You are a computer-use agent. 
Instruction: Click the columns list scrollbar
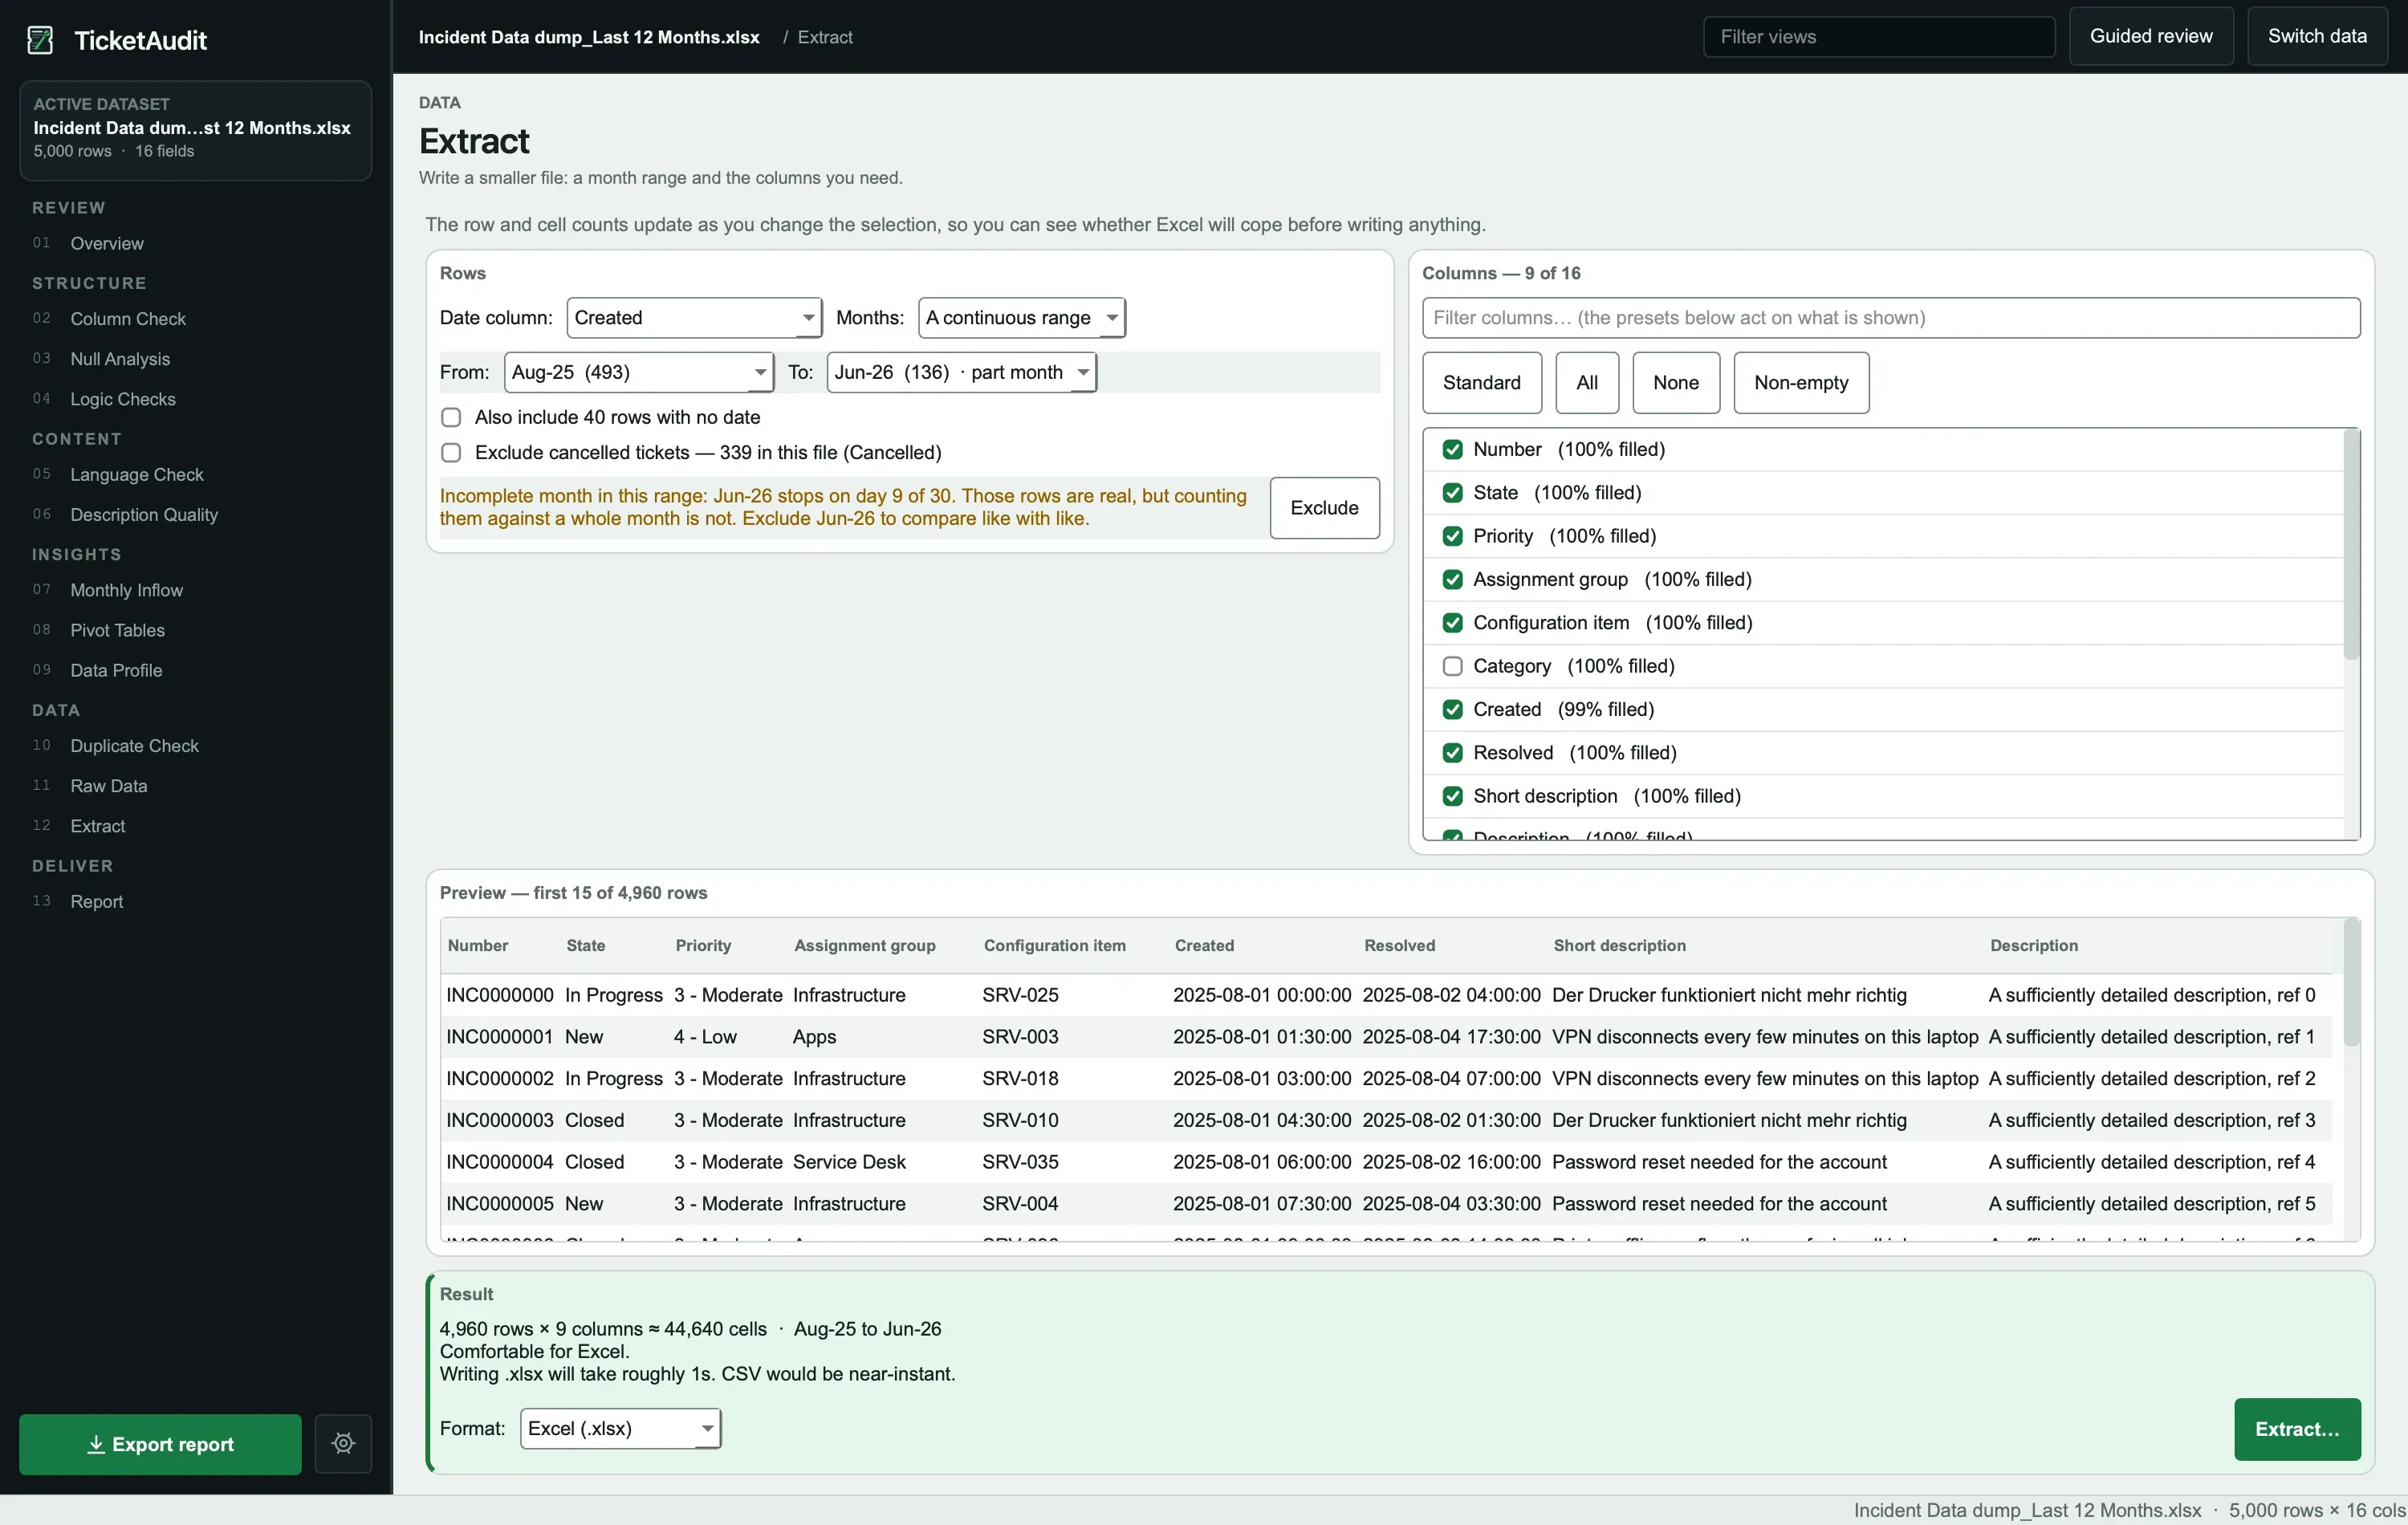pos(2352,545)
